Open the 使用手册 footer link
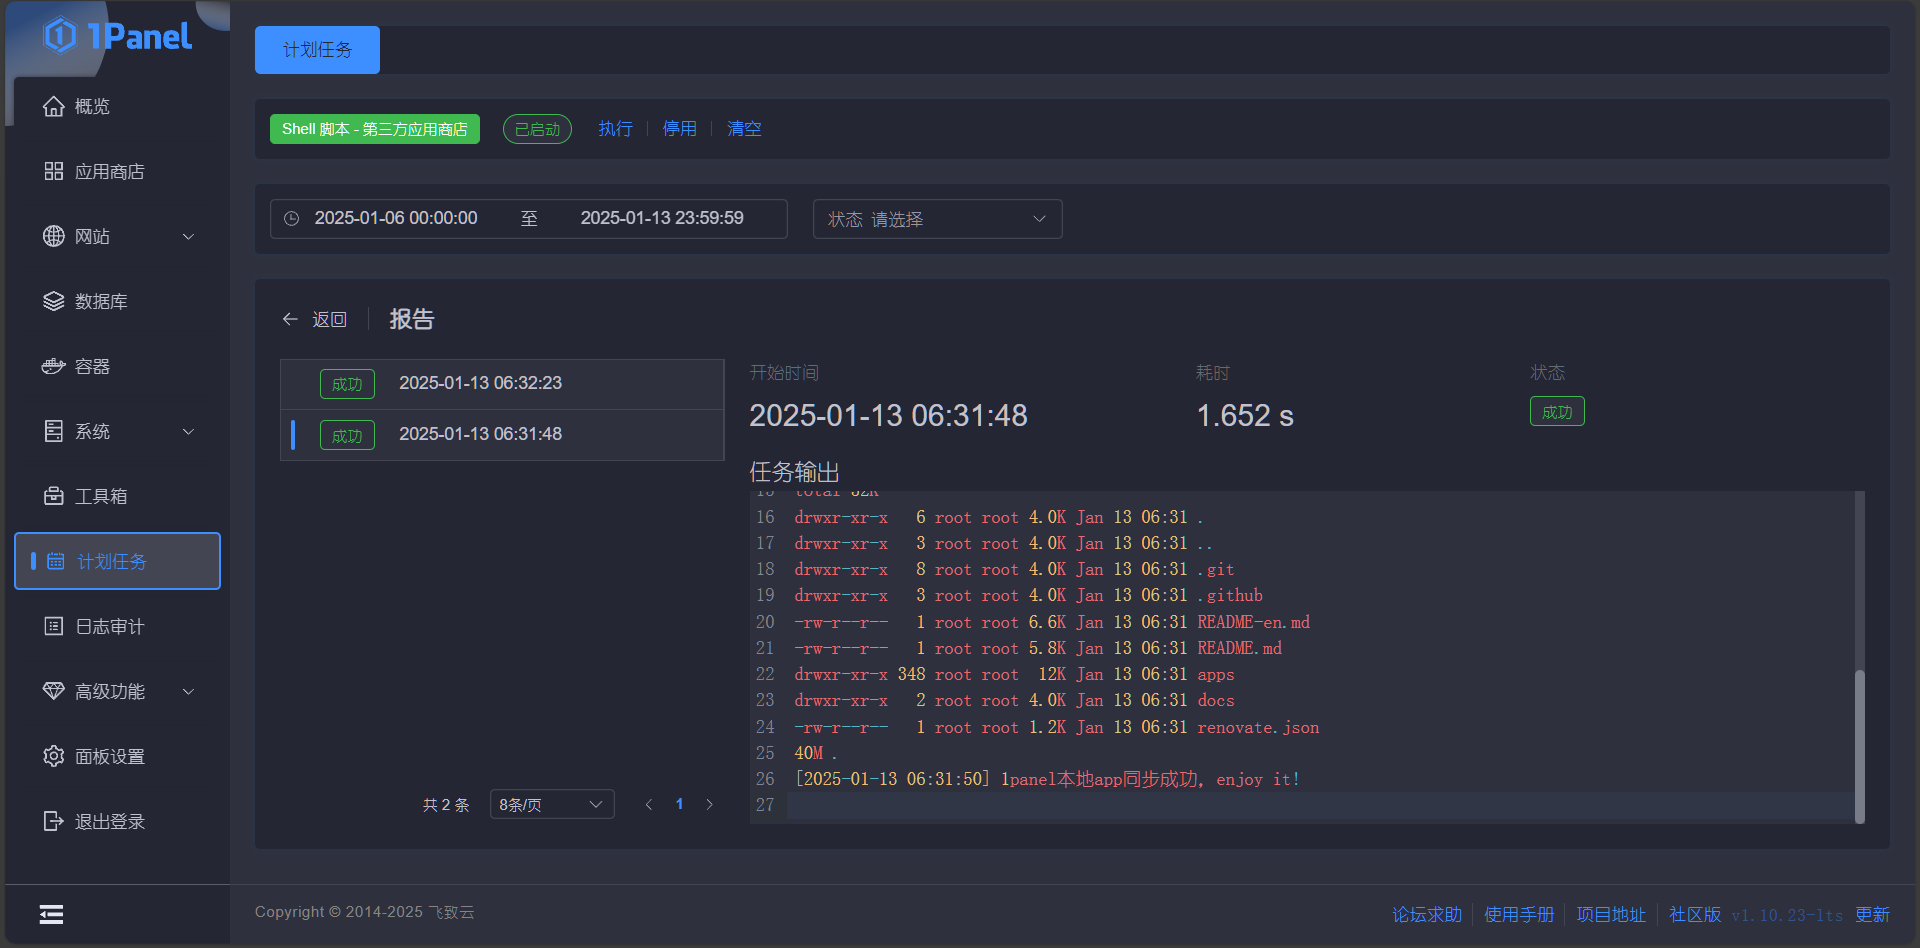The width and height of the screenshot is (1920, 948). tap(1519, 915)
